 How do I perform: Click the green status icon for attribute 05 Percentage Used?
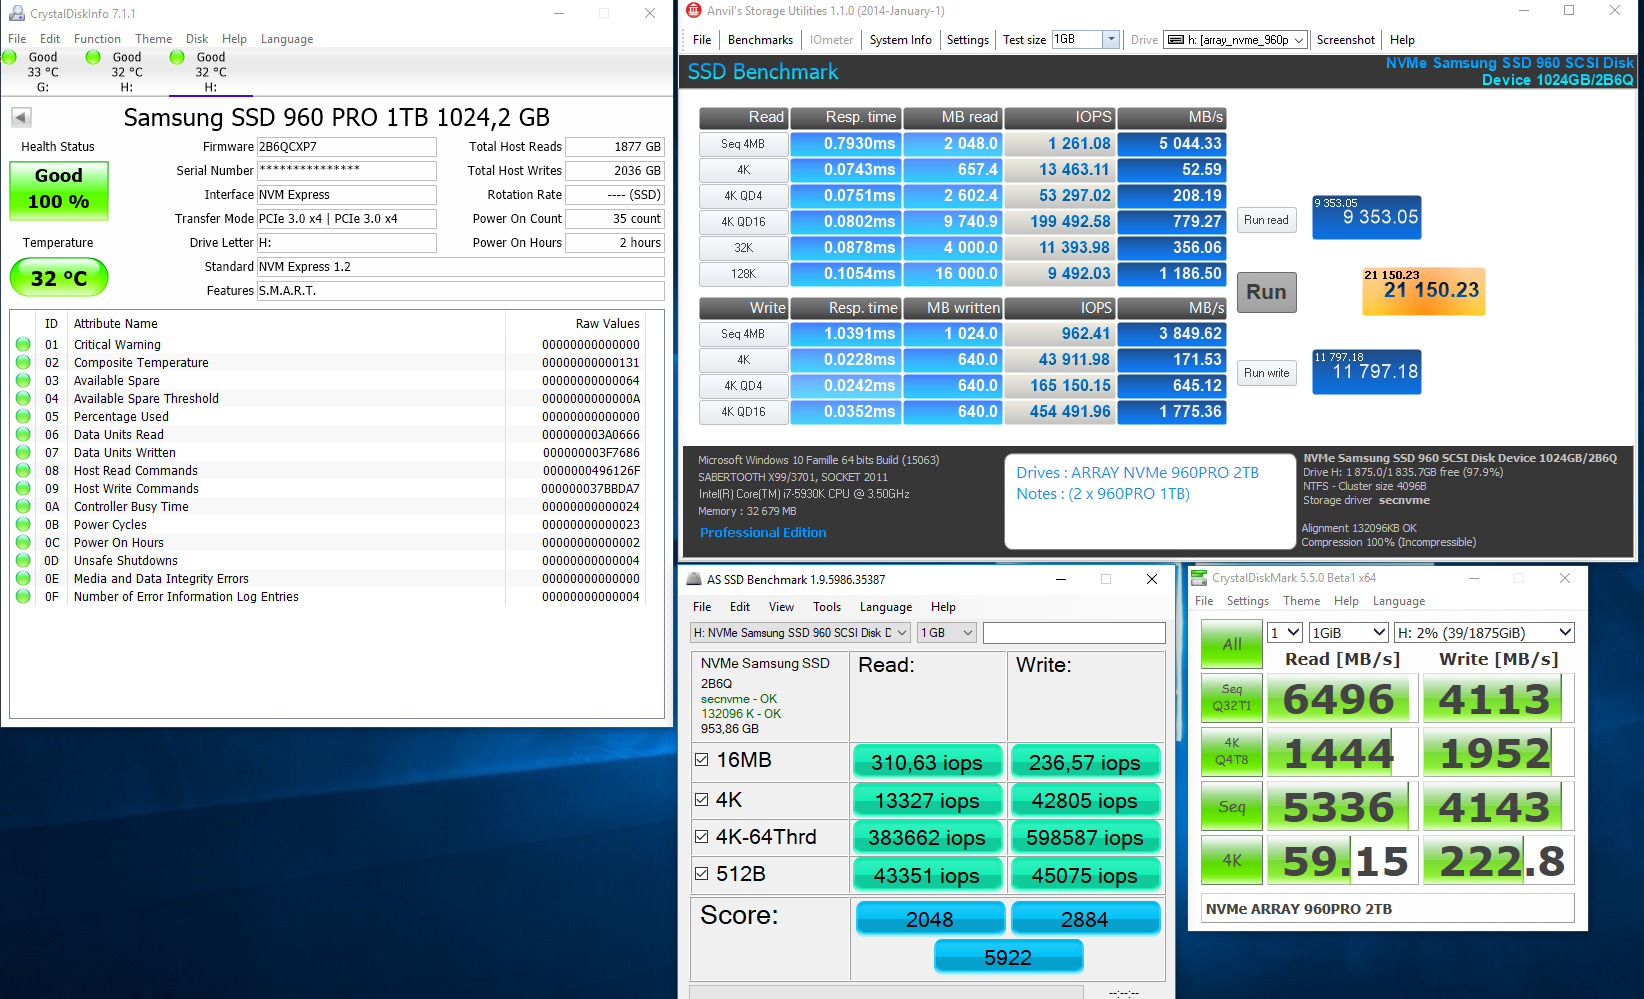23,416
